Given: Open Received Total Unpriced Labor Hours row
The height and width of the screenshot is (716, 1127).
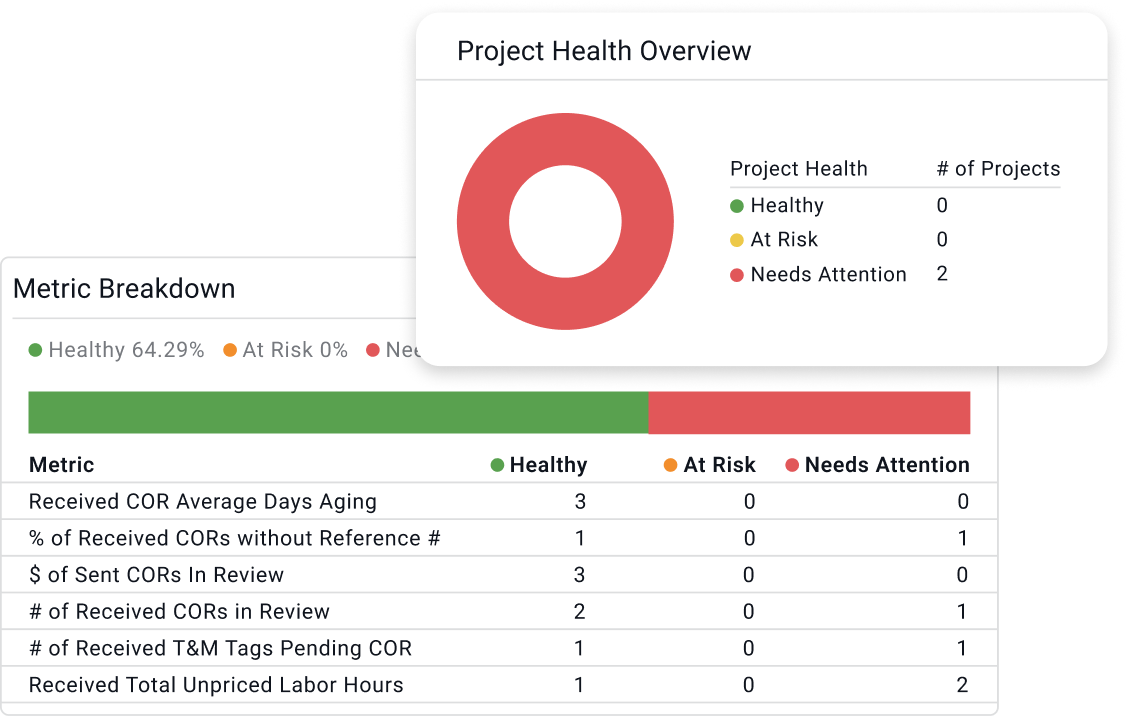Looking at the screenshot, I should (216, 685).
